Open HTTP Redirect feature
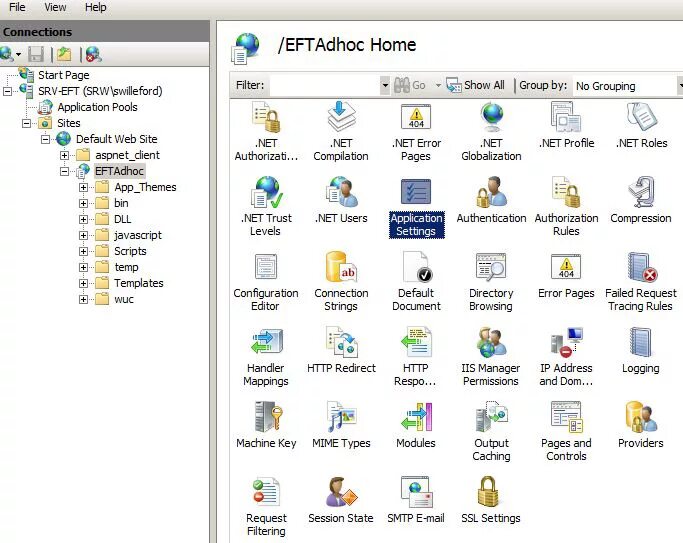 click(341, 350)
